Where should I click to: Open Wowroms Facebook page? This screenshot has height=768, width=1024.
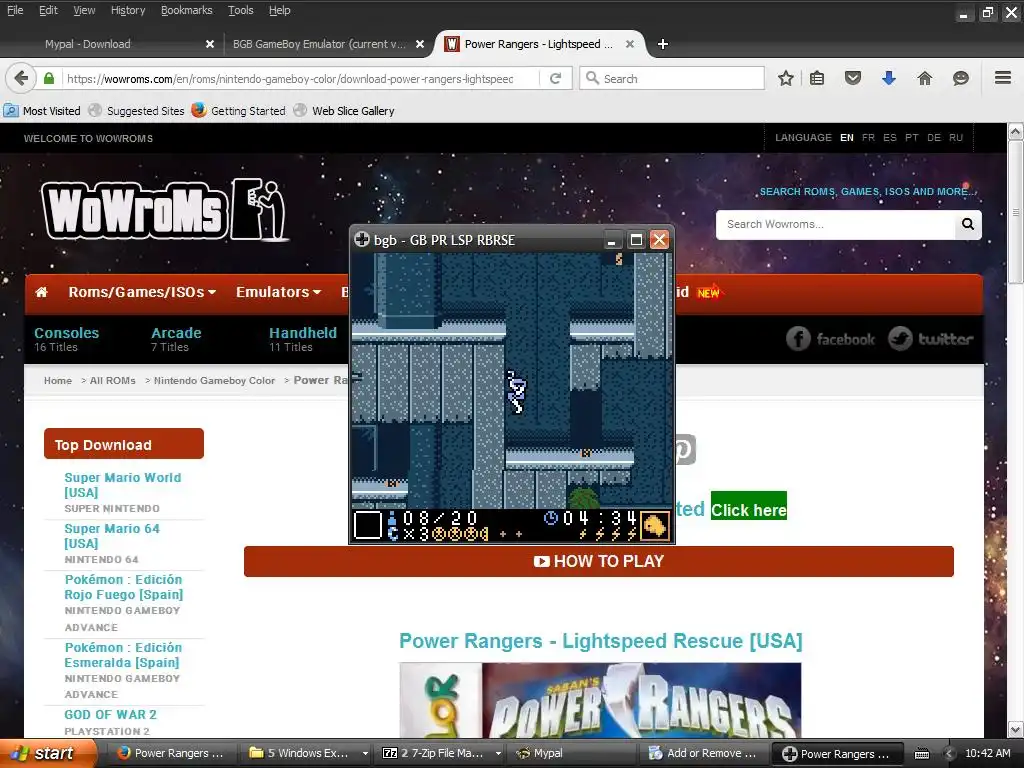tap(829, 339)
